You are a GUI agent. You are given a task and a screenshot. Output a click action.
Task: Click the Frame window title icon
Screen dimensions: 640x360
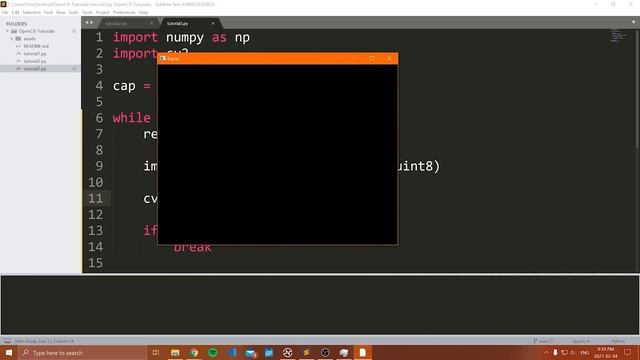click(163, 58)
